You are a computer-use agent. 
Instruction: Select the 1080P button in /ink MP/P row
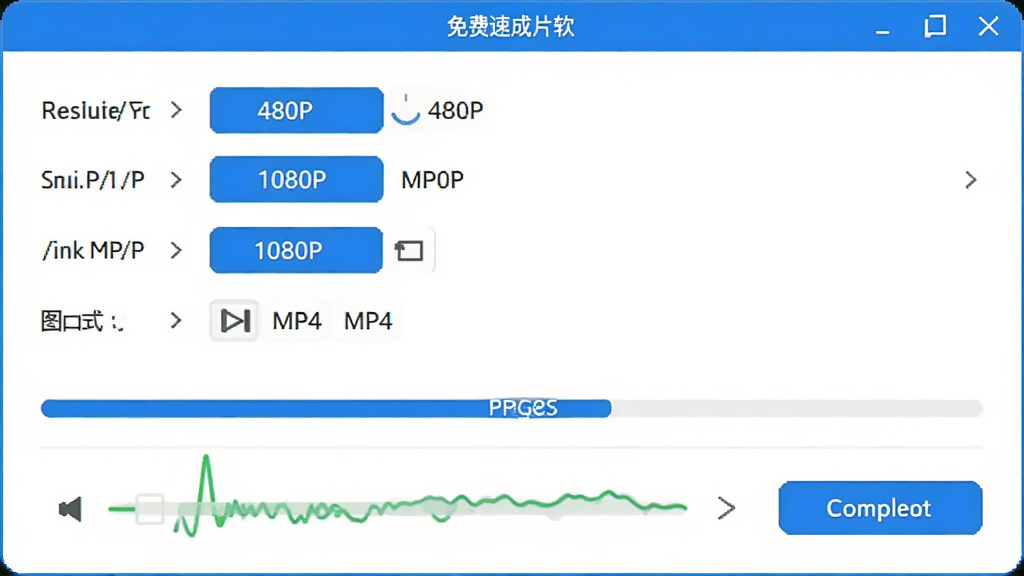[296, 250]
